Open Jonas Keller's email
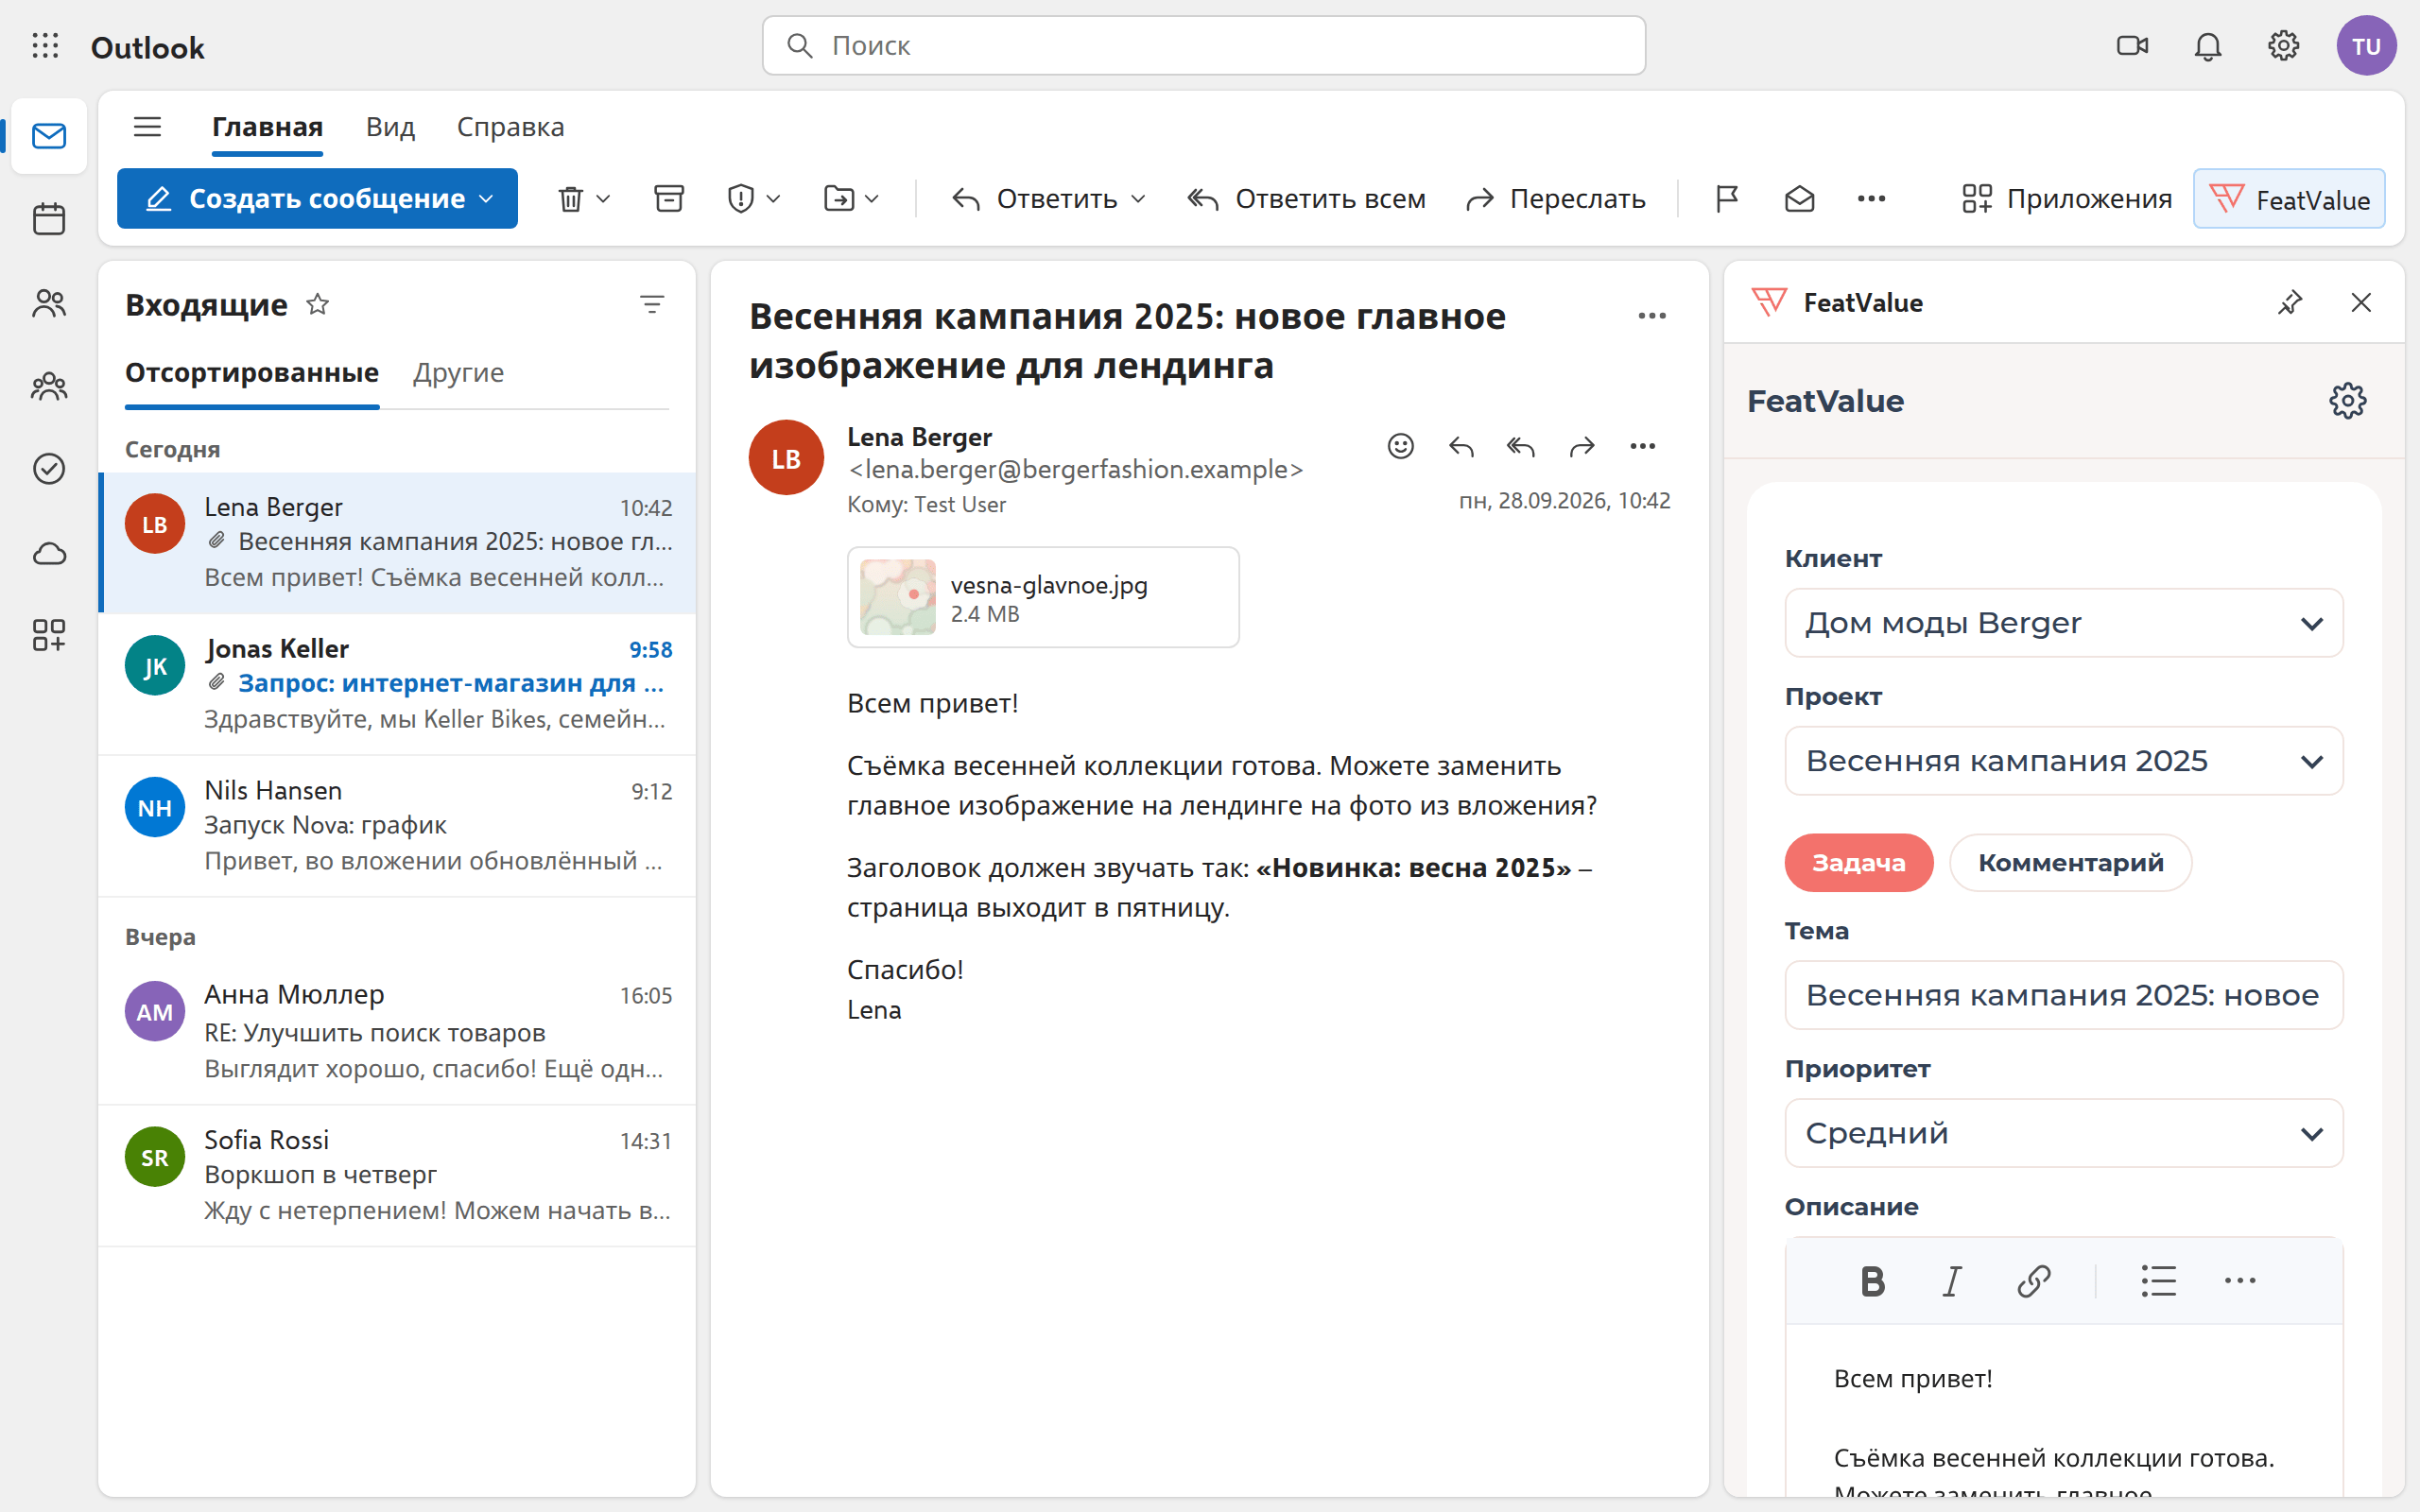 click(397, 684)
